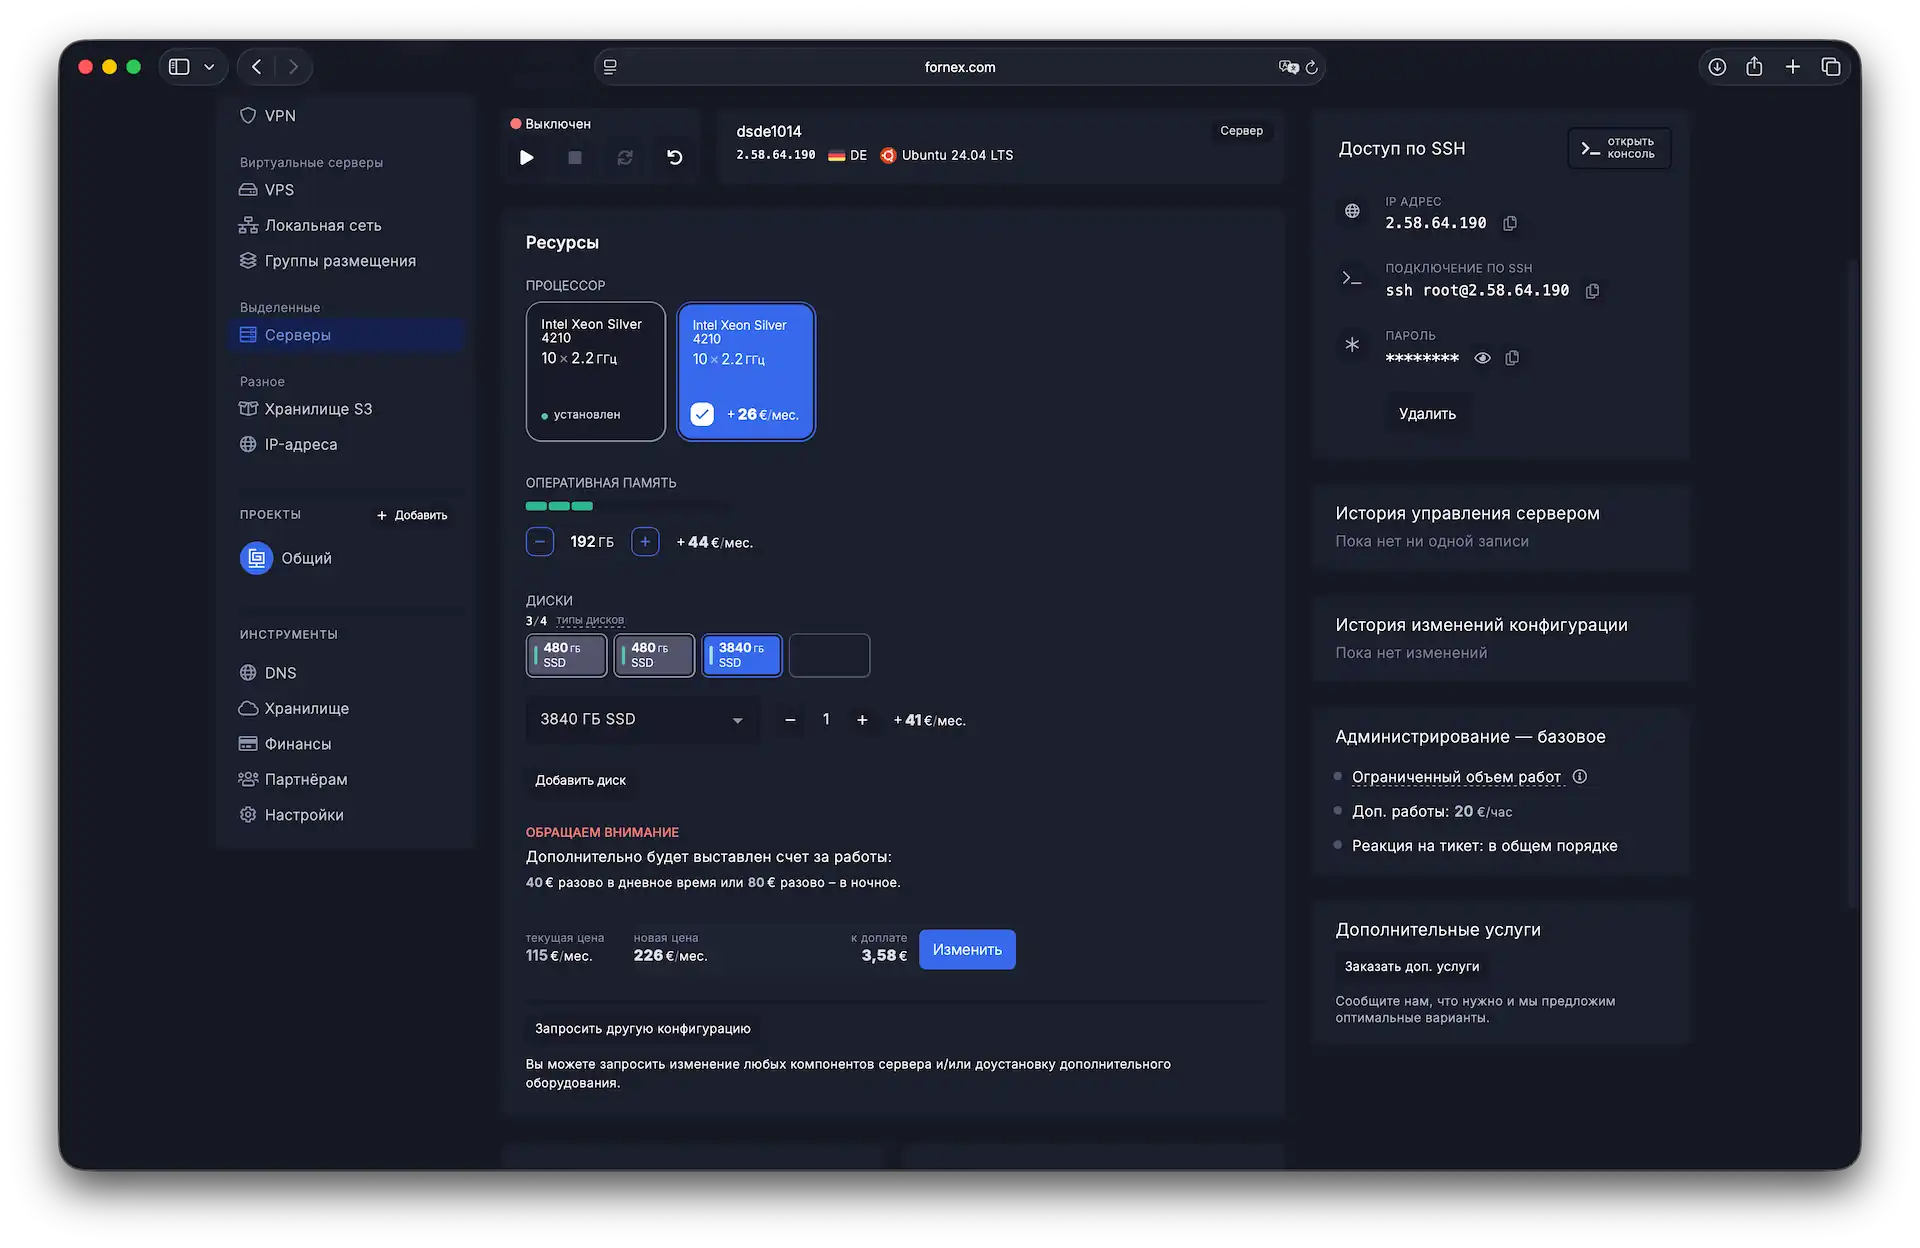1920x1248 pixels.
Task: Select the empty fourth disk slot
Action: [x=829, y=655]
